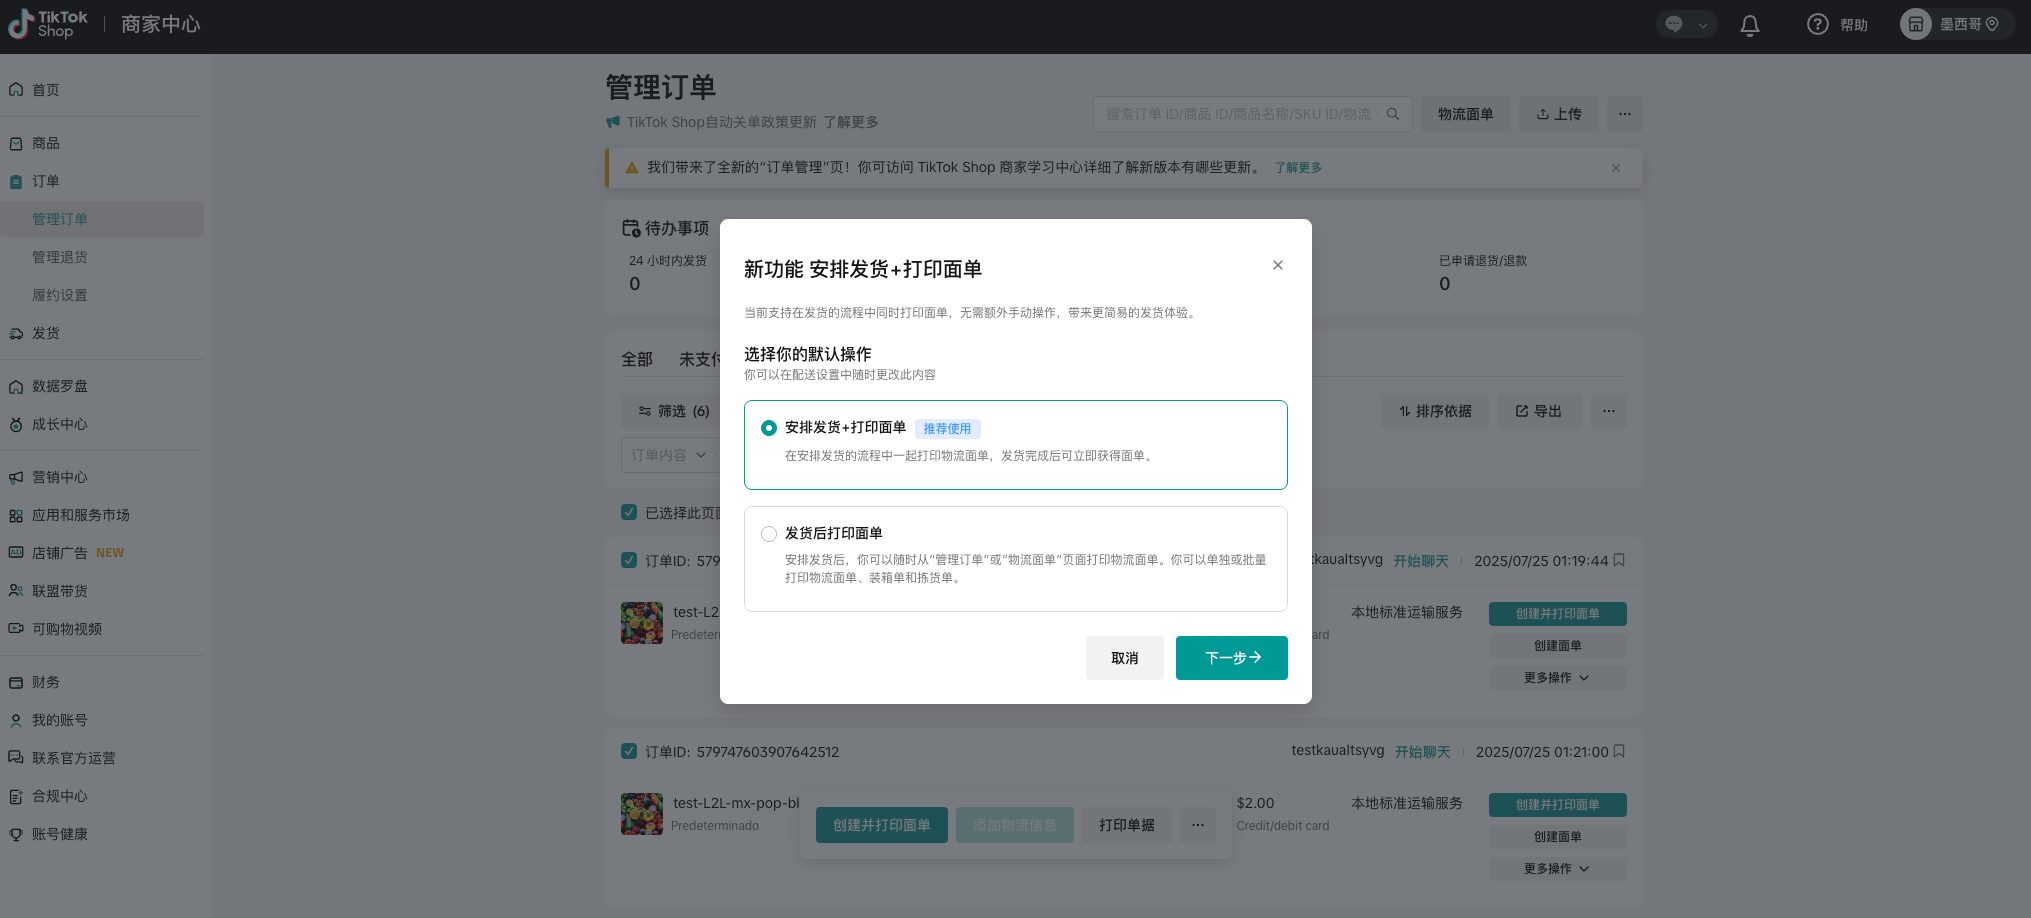This screenshot has width=2031, height=918.
Task: Click the bookmark flag icon on second order
Action: (x=1619, y=751)
